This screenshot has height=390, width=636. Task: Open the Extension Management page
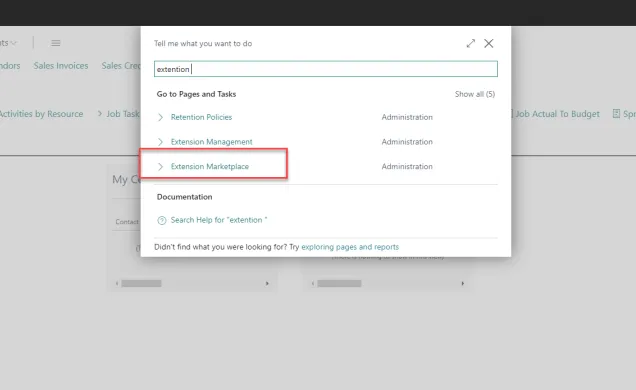click(x=211, y=142)
